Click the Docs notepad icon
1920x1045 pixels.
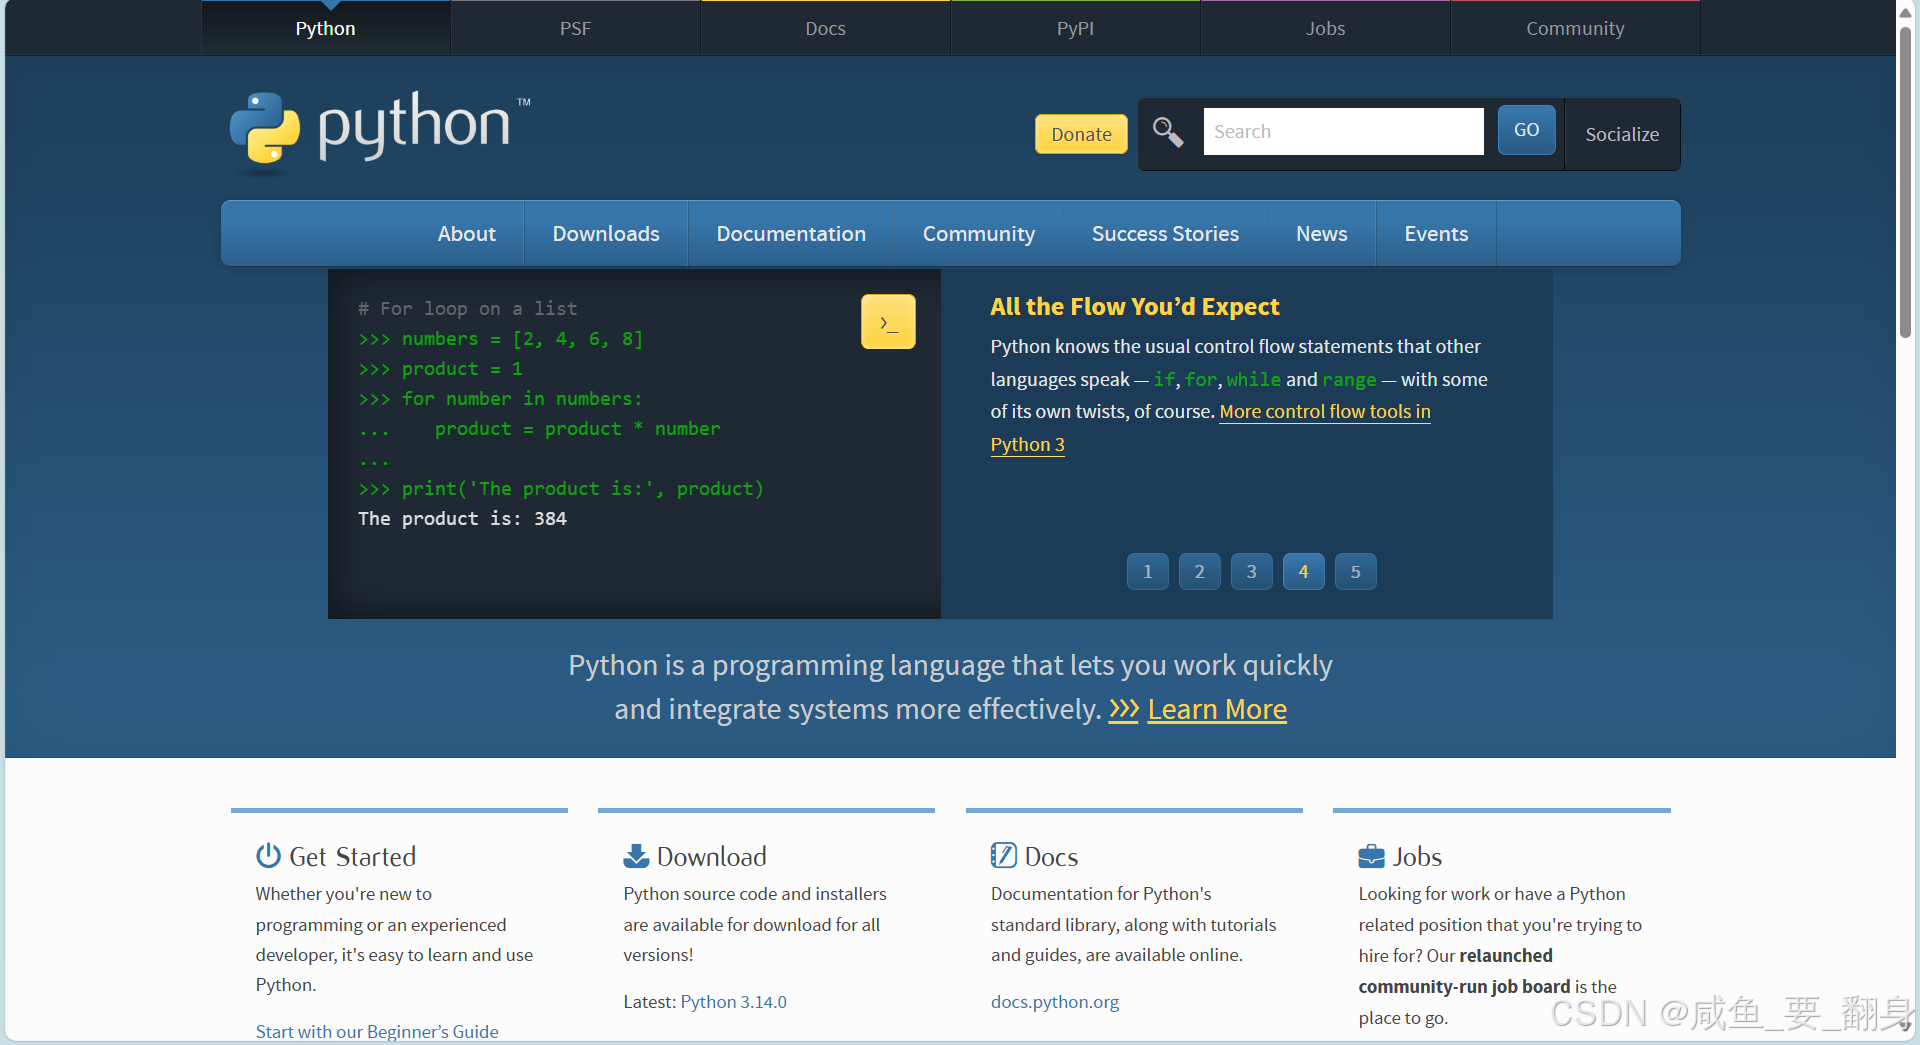(1003, 856)
